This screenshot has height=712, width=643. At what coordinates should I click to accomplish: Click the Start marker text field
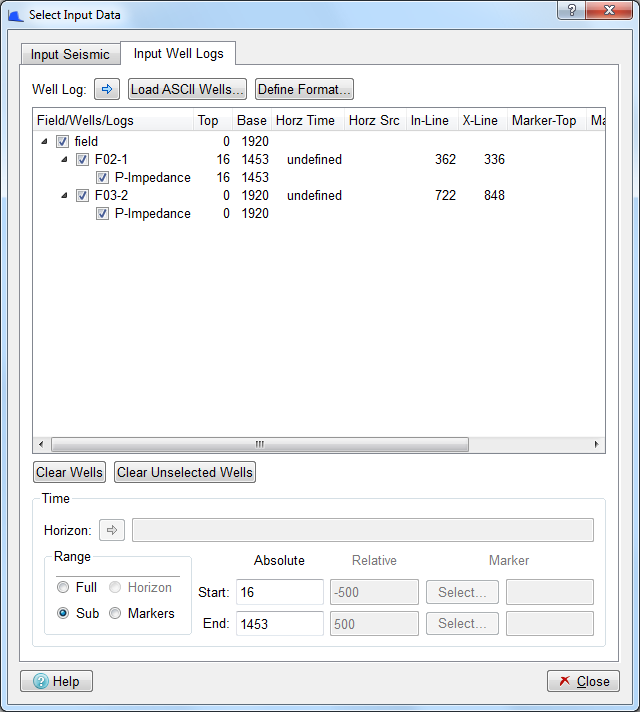[550, 592]
